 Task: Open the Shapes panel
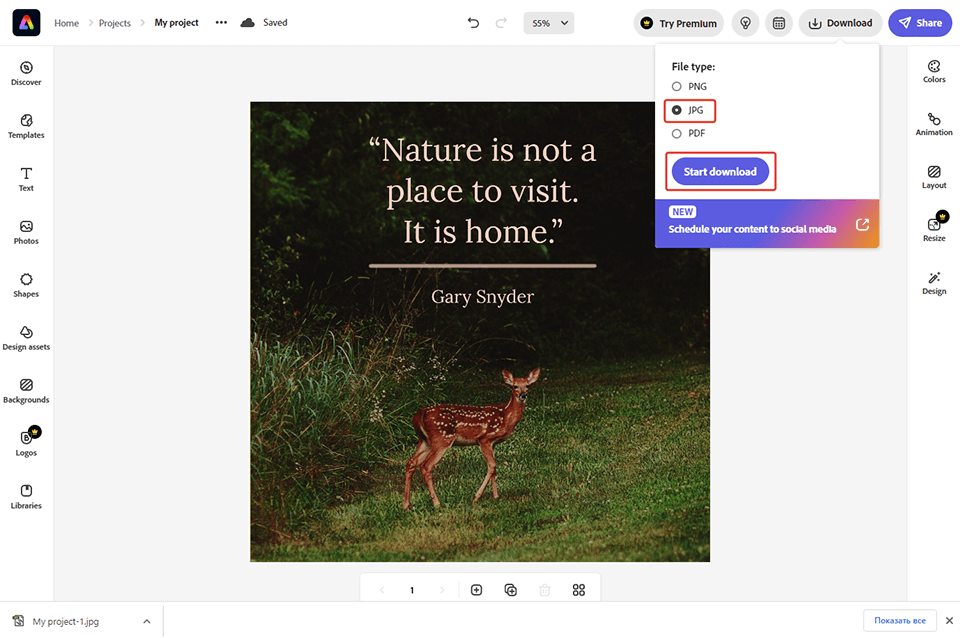pos(26,285)
